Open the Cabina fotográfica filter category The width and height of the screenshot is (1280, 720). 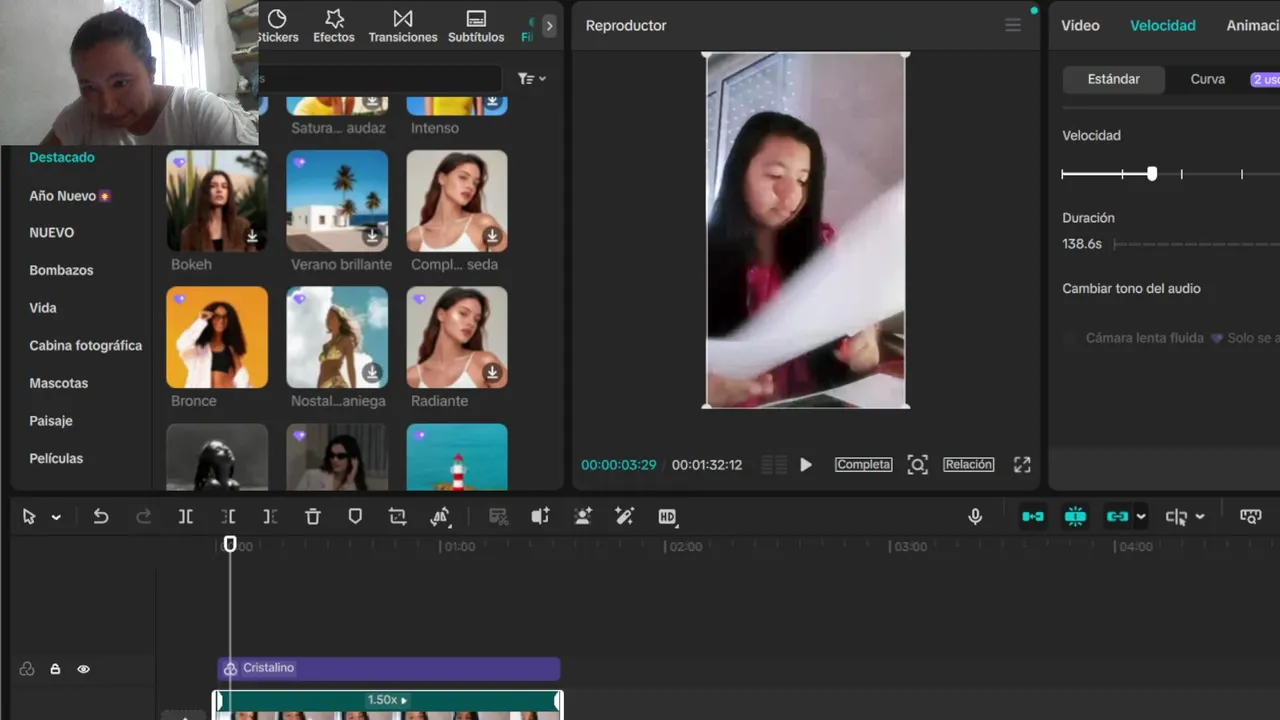pos(86,346)
